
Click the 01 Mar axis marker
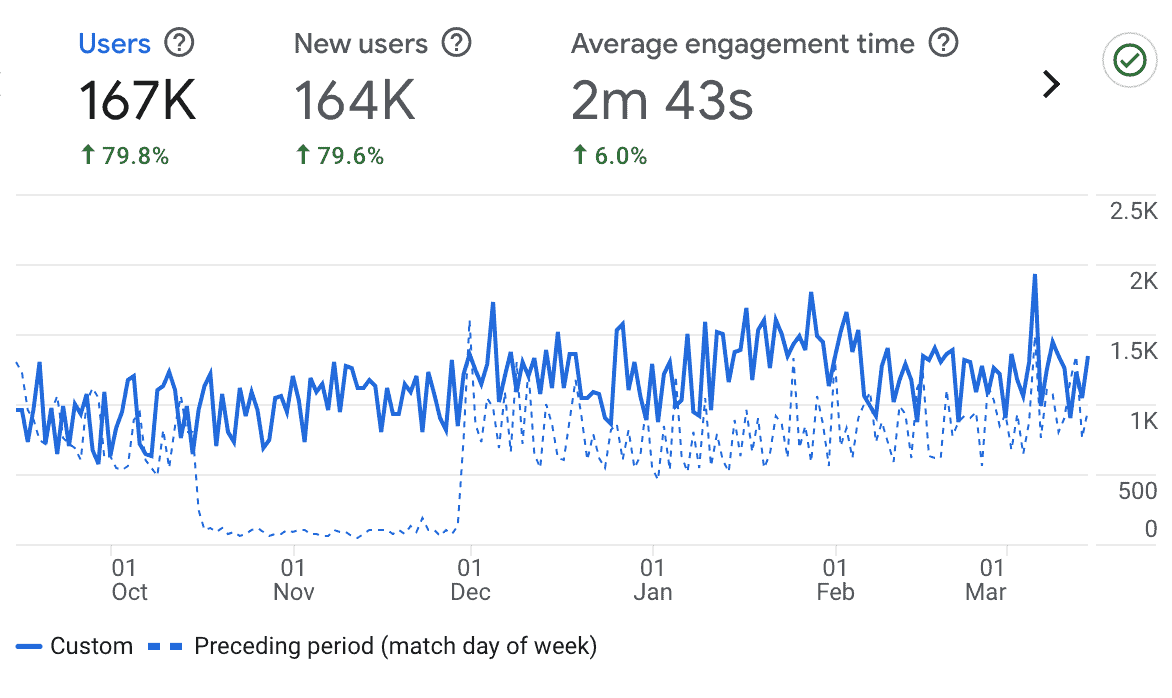click(986, 579)
